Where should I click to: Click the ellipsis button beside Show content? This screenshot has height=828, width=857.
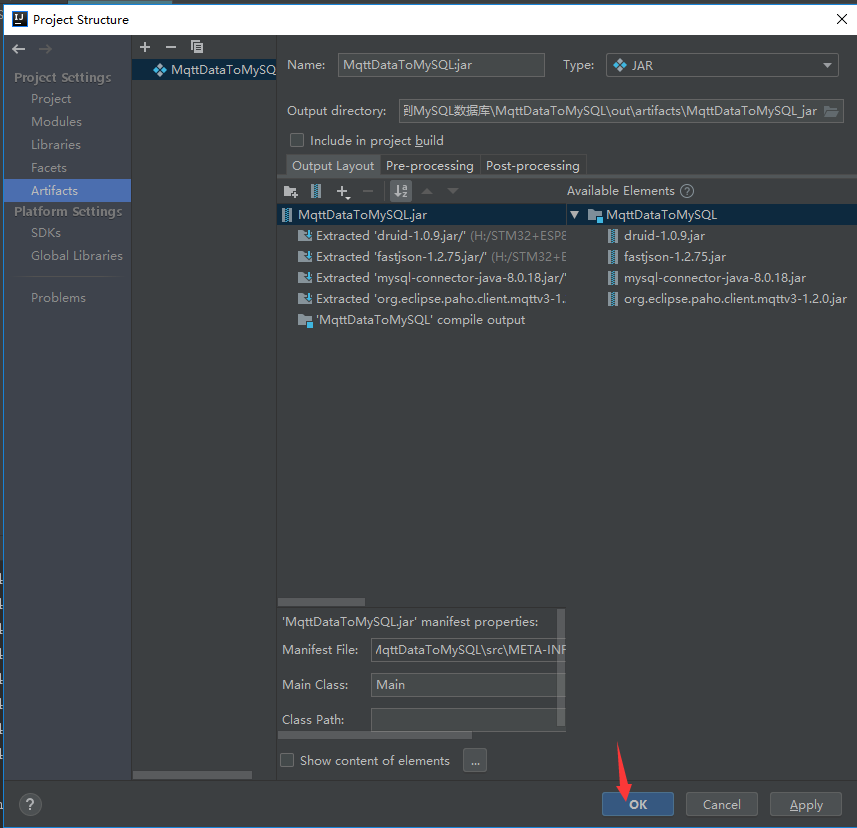[x=475, y=760]
